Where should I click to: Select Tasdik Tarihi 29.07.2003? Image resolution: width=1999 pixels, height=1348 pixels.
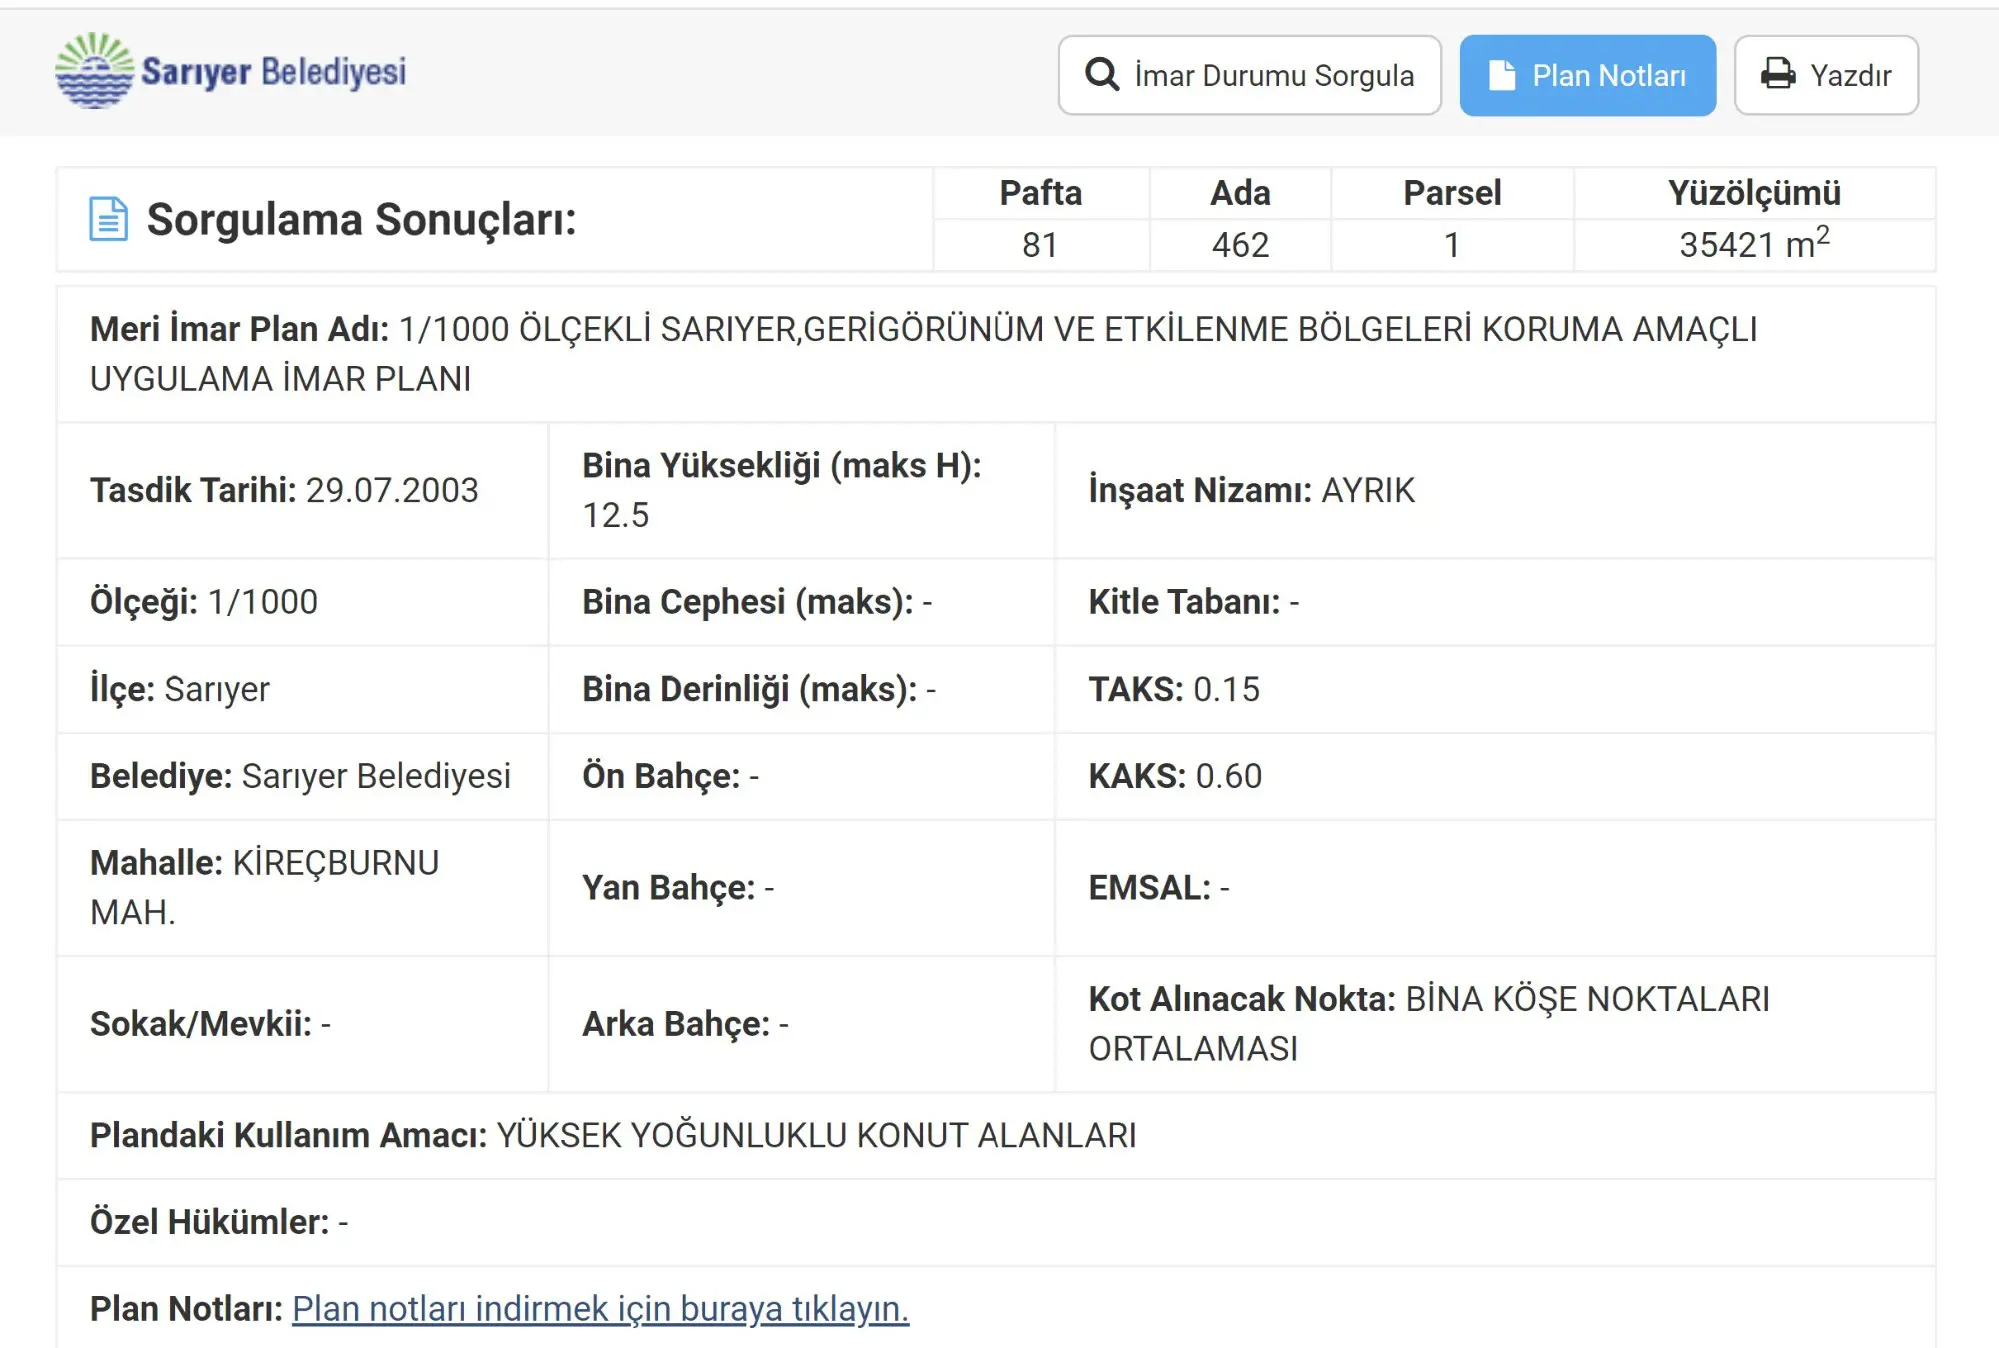pyautogui.click(x=284, y=490)
